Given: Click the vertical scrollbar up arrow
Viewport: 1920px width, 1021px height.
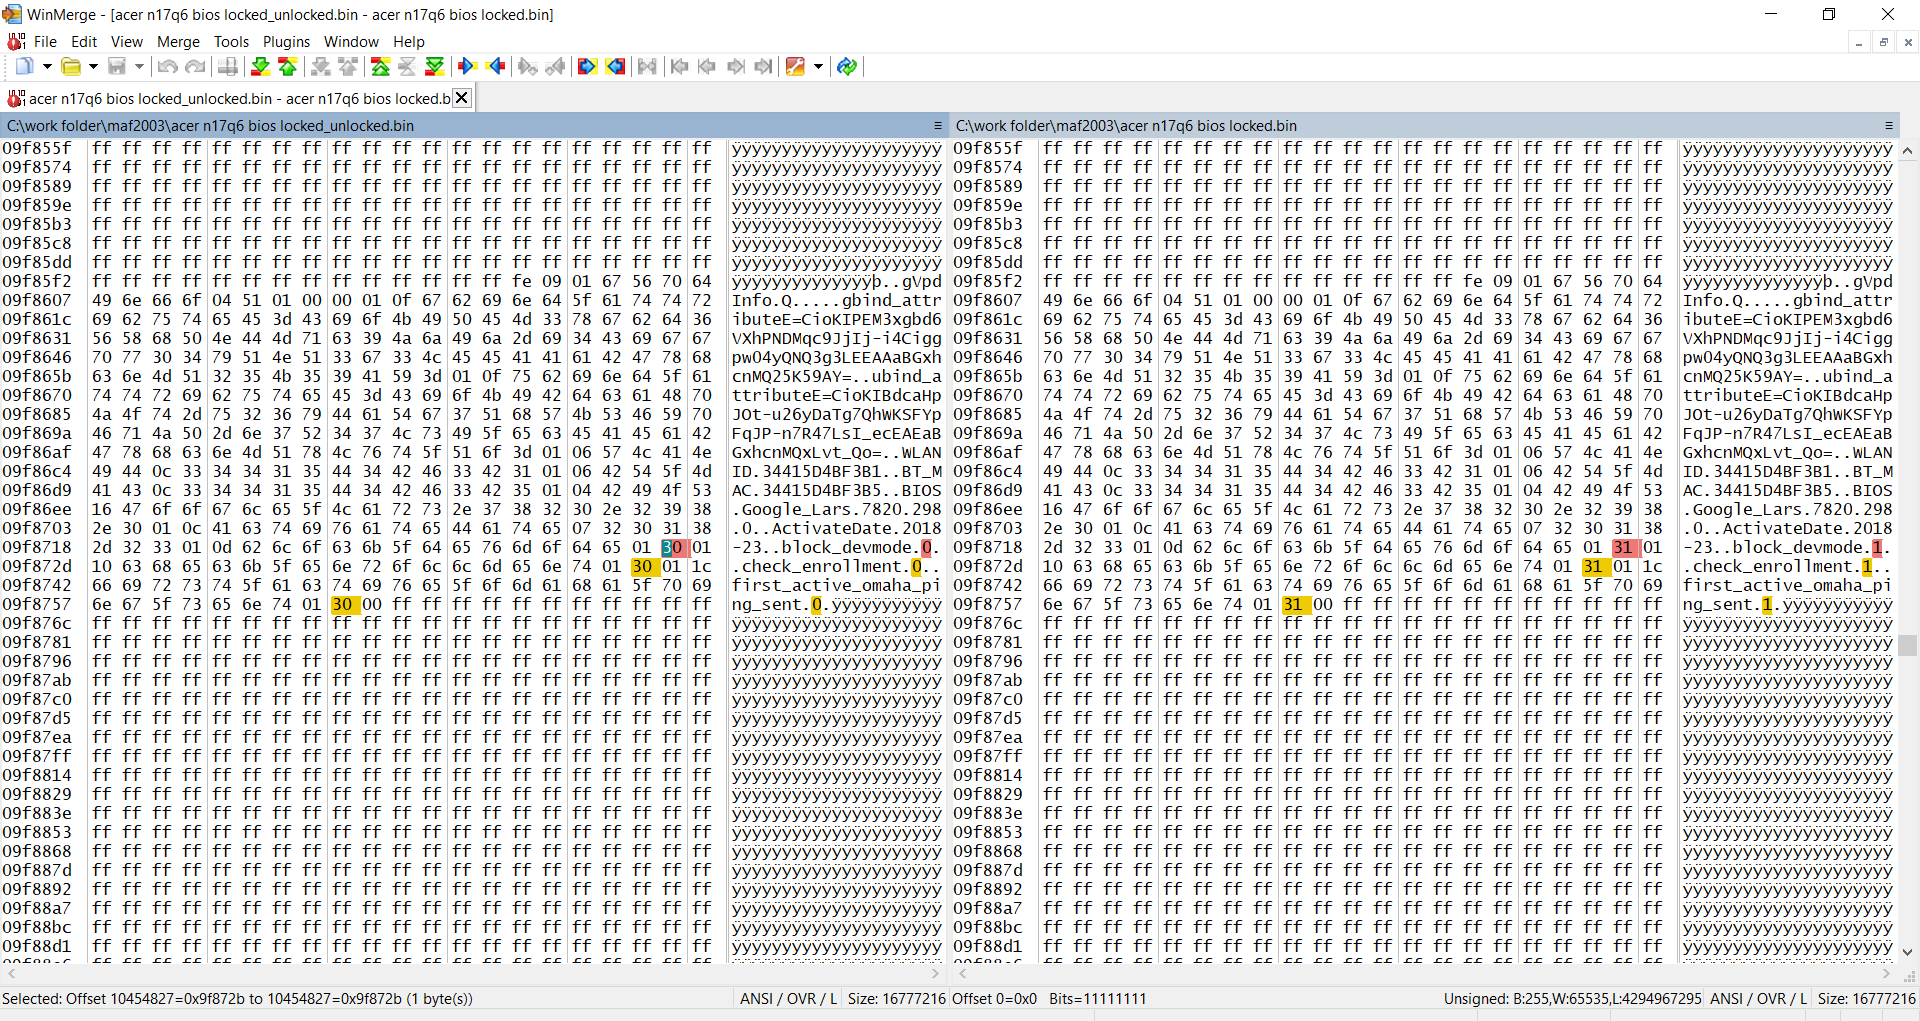Looking at the screenshot, I should click(1908, 150).
